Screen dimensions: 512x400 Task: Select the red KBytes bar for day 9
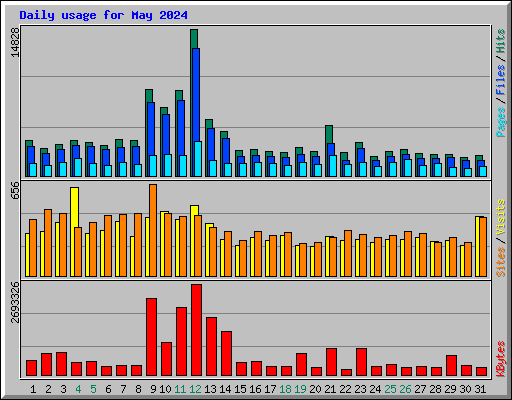[x=151, y=337]
